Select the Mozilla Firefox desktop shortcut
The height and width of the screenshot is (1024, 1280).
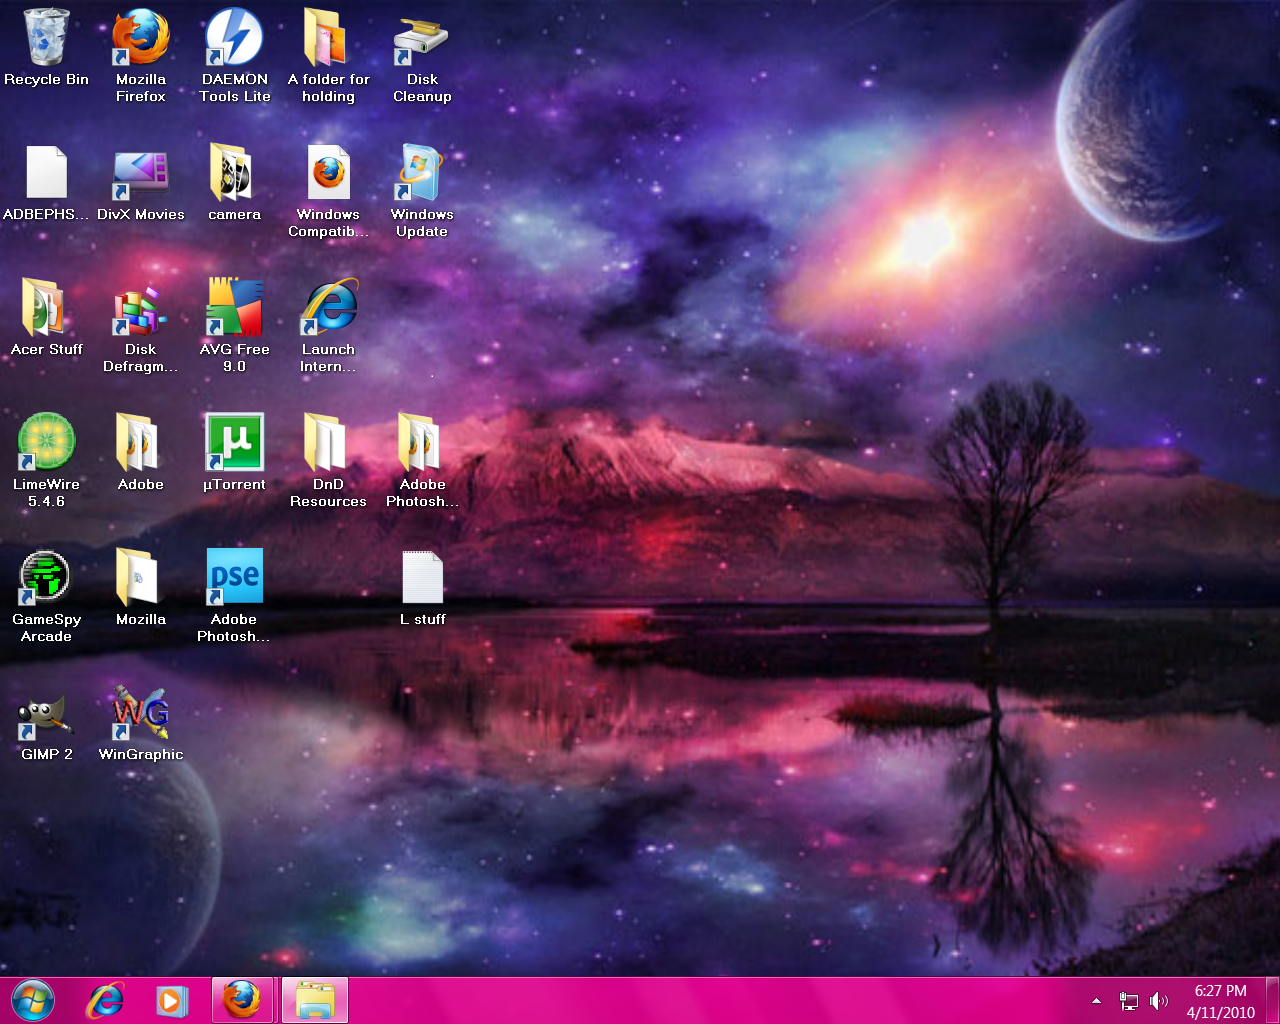[140, 40]
